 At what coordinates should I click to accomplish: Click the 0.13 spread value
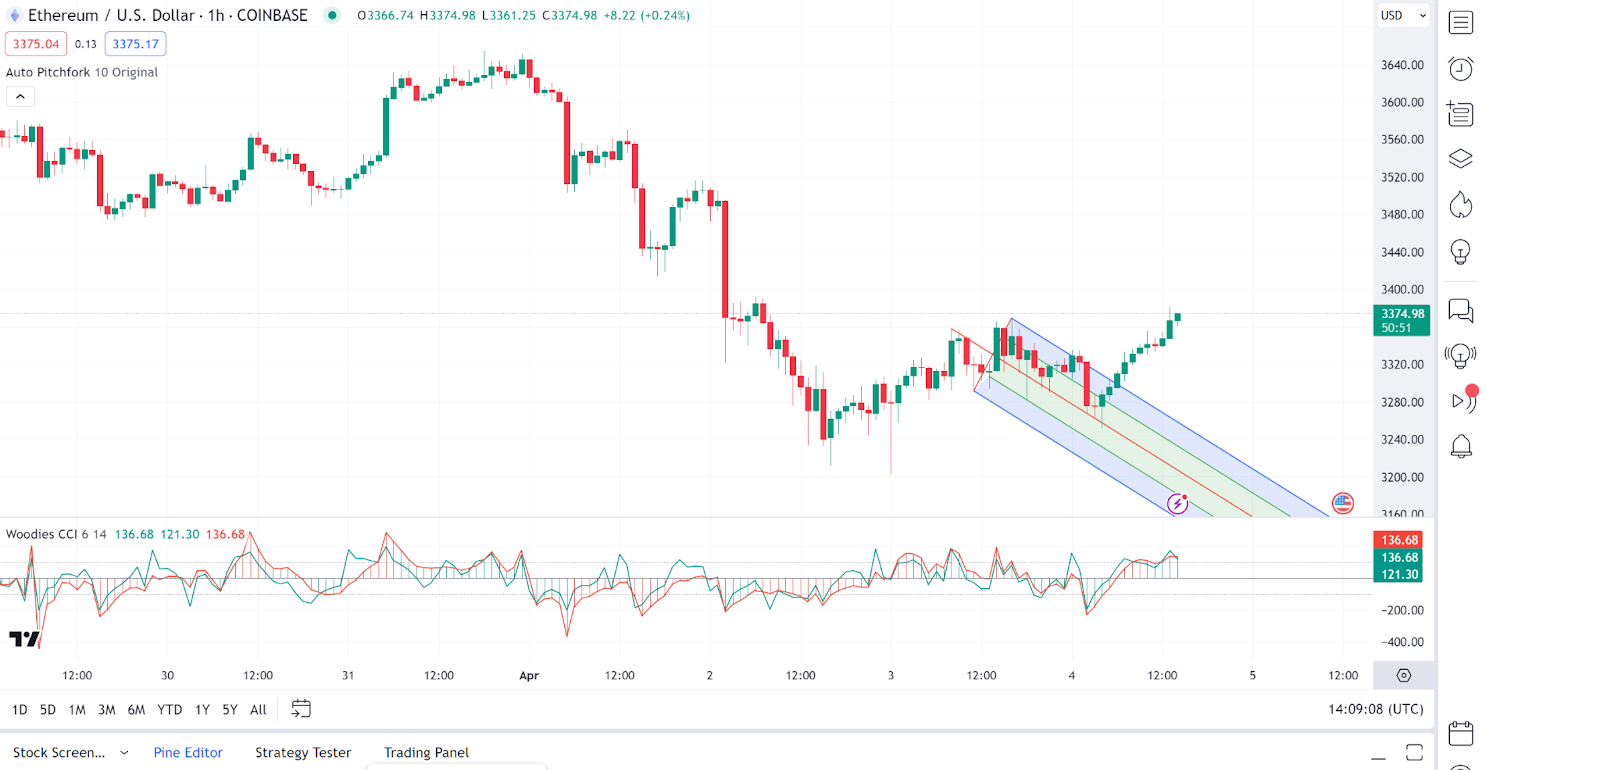click(x=86, y=44)
